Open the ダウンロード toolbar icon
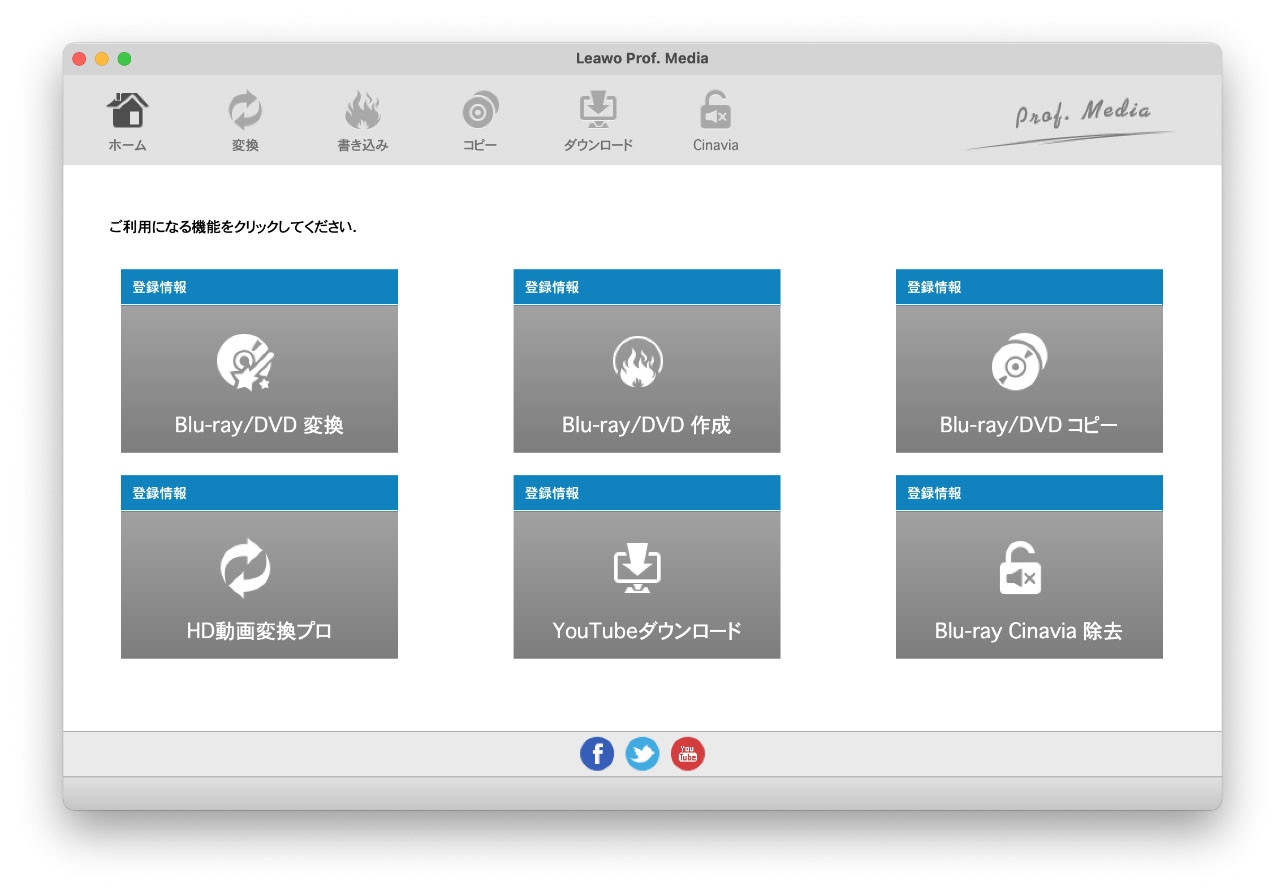The width and height of the screenshot is (1285, 894). (598, 120)
